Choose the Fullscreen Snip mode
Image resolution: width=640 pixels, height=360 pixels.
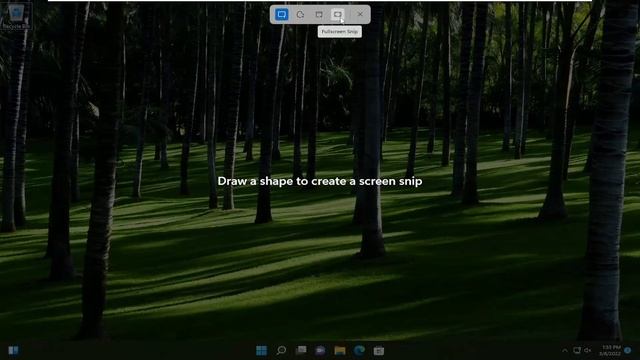[338, 14]
